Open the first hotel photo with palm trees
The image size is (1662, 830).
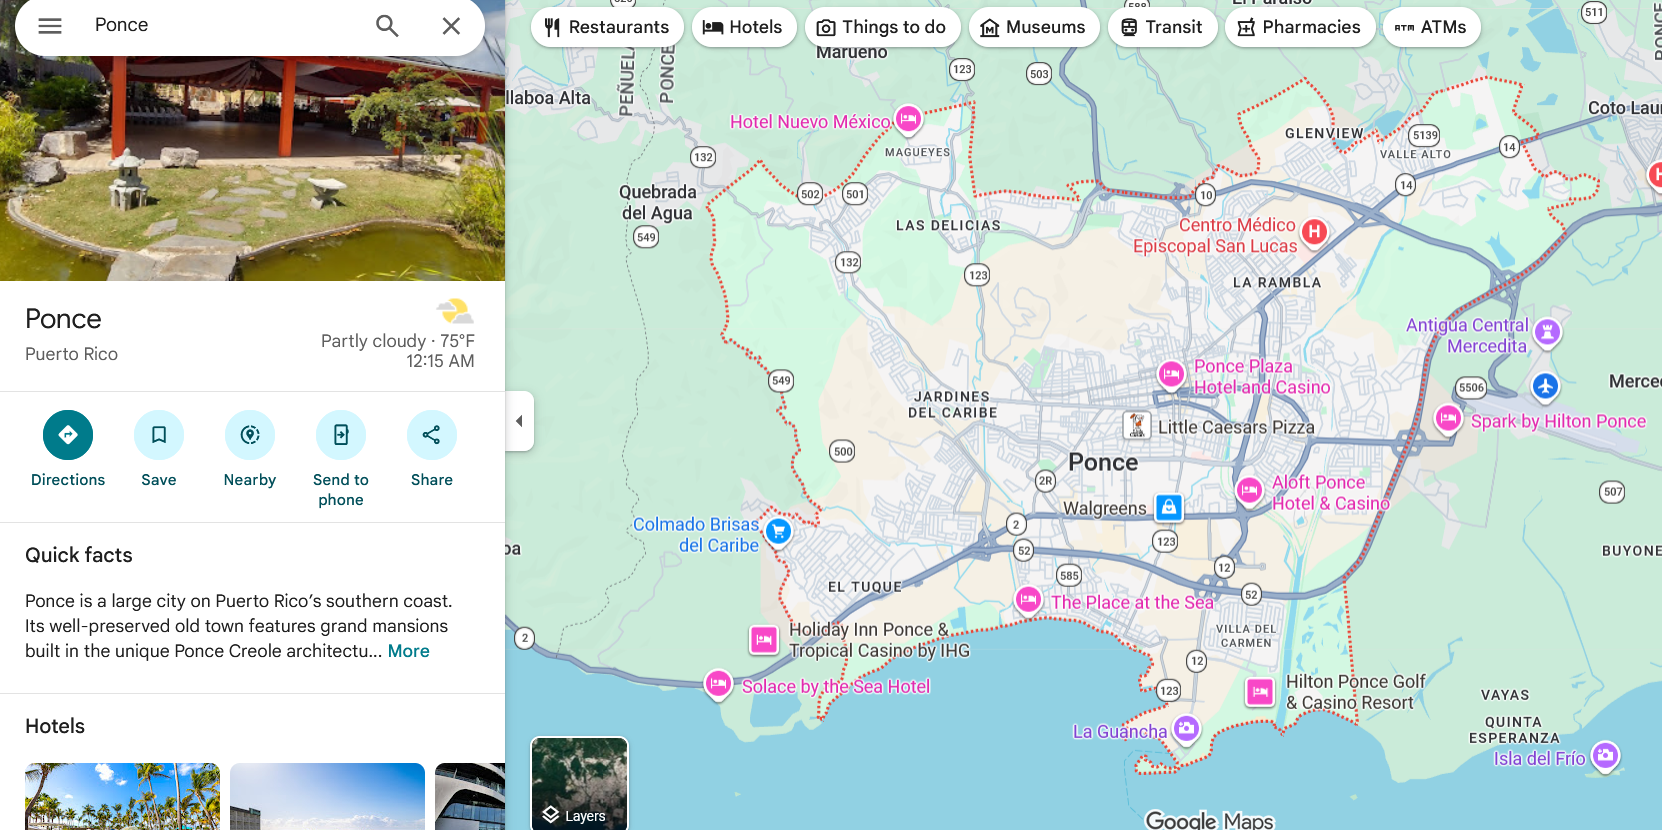[122, 796]
